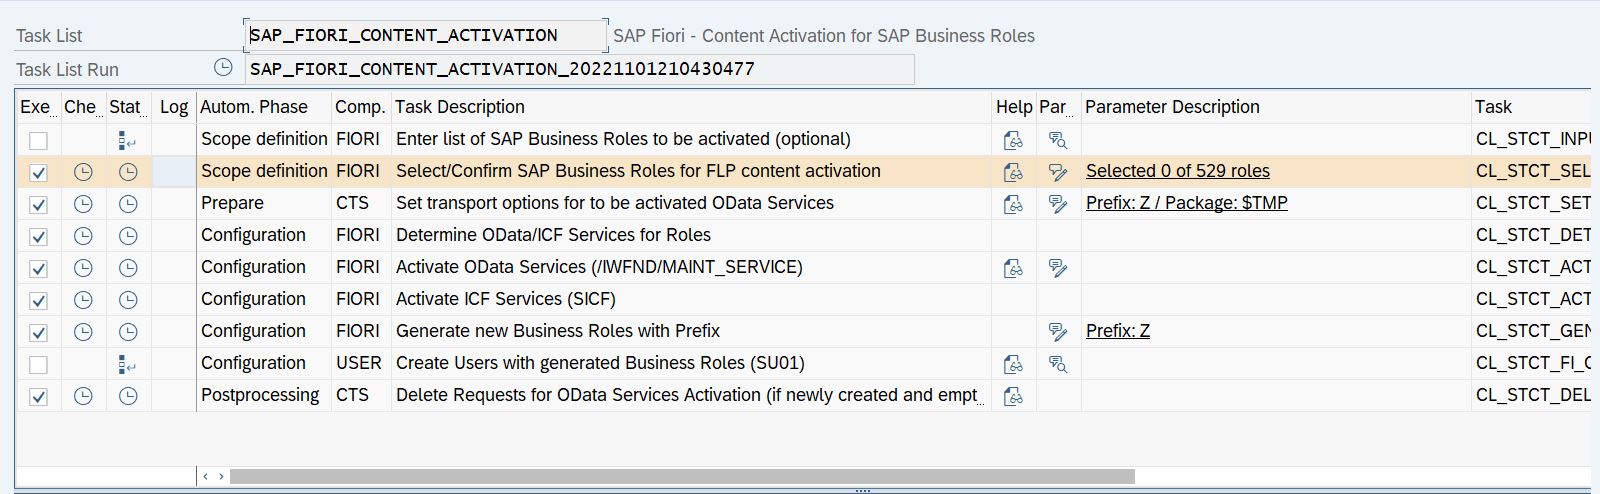1600x494 pixels.
Task: Click help icon for Set transport options row
Action: [1013, 204]
